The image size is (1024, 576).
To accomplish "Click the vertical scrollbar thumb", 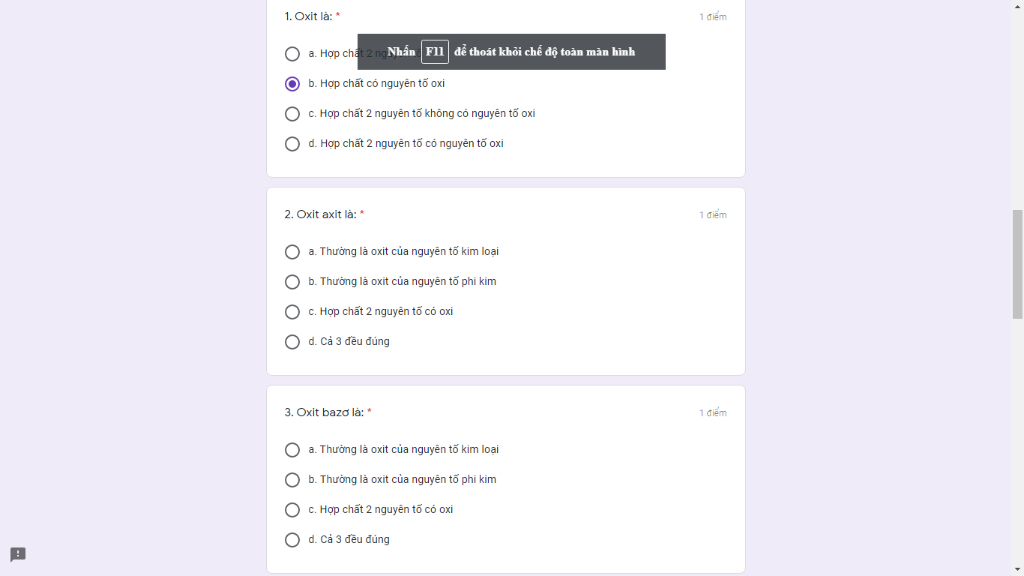I will point(1017,264).
